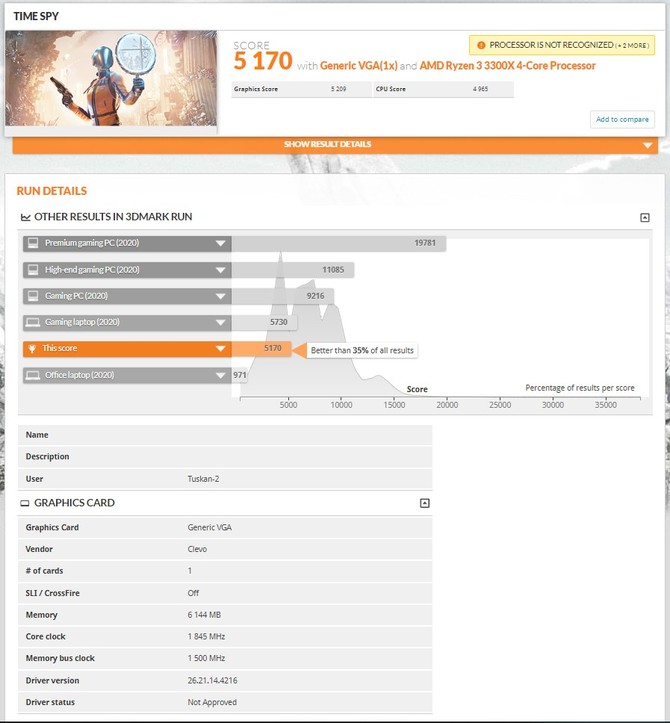Click Add to compare button

pos(622,119)
